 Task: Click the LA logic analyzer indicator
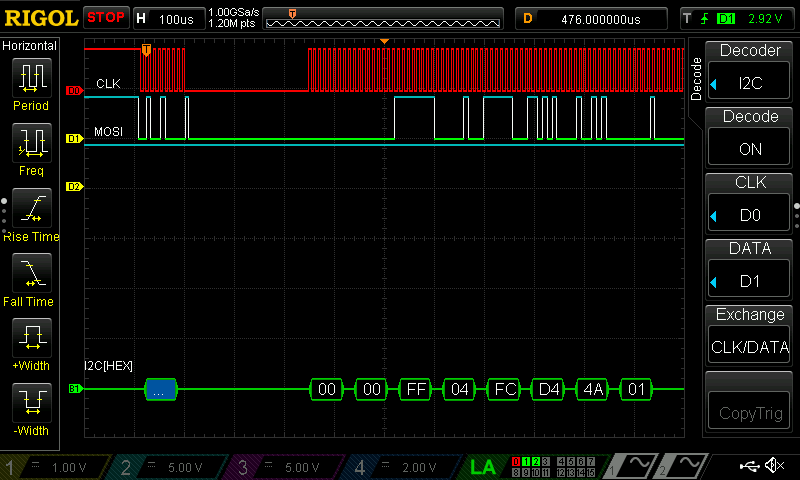click(483, 467)
